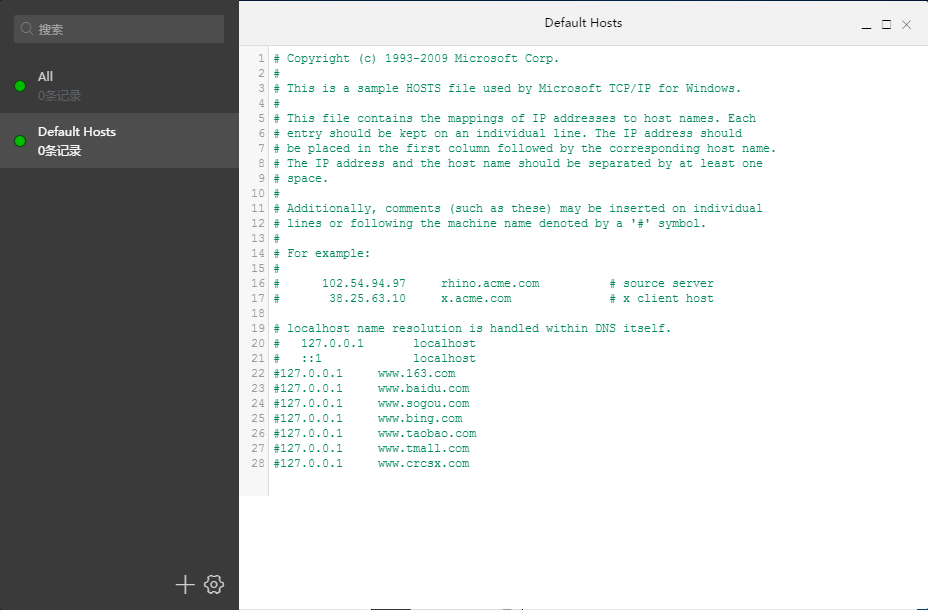Screen dimensions: 928x610
Task: Place cursor on www.sogou.com line
Action: (372, 404)
